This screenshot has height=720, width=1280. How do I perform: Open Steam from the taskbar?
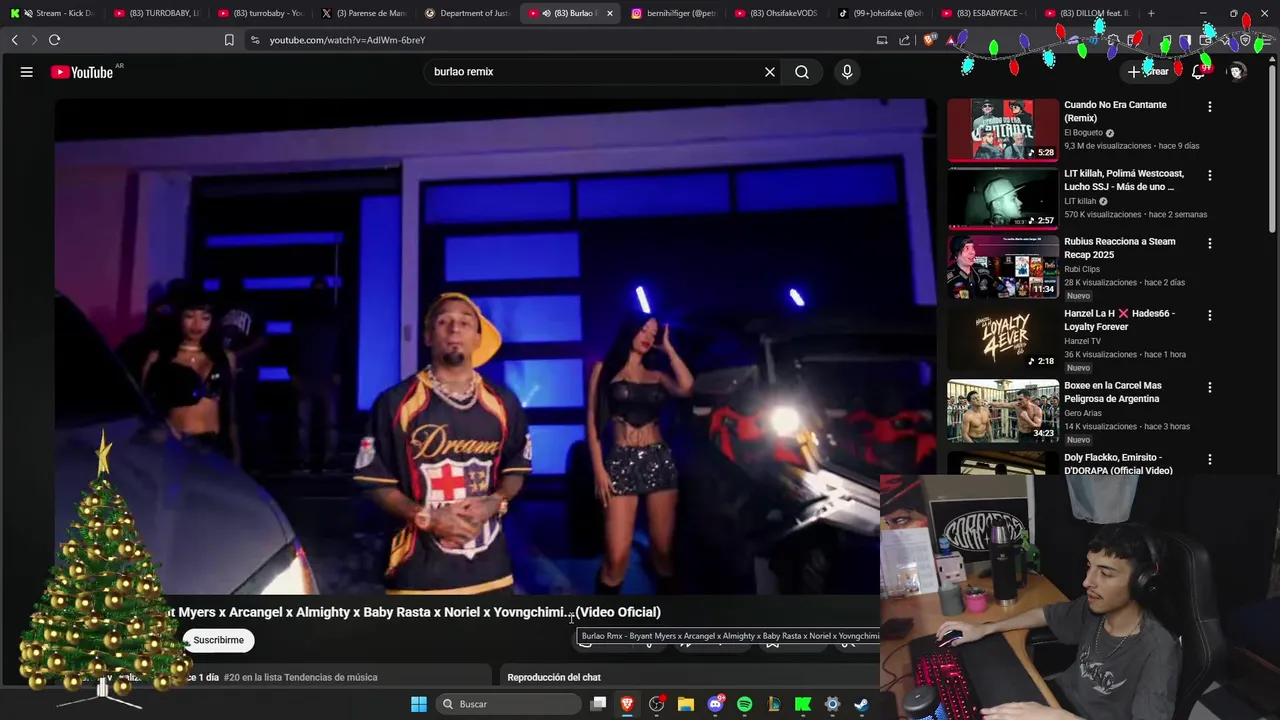(x=861, y=704)
